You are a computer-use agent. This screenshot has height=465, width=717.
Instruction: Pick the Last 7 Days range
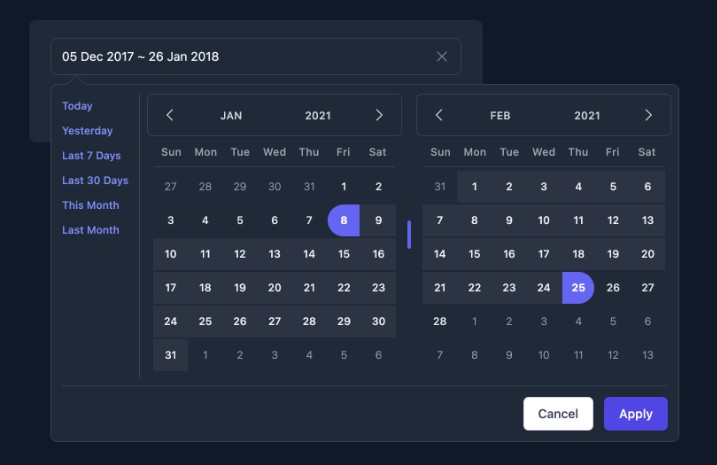click(91, 155)
